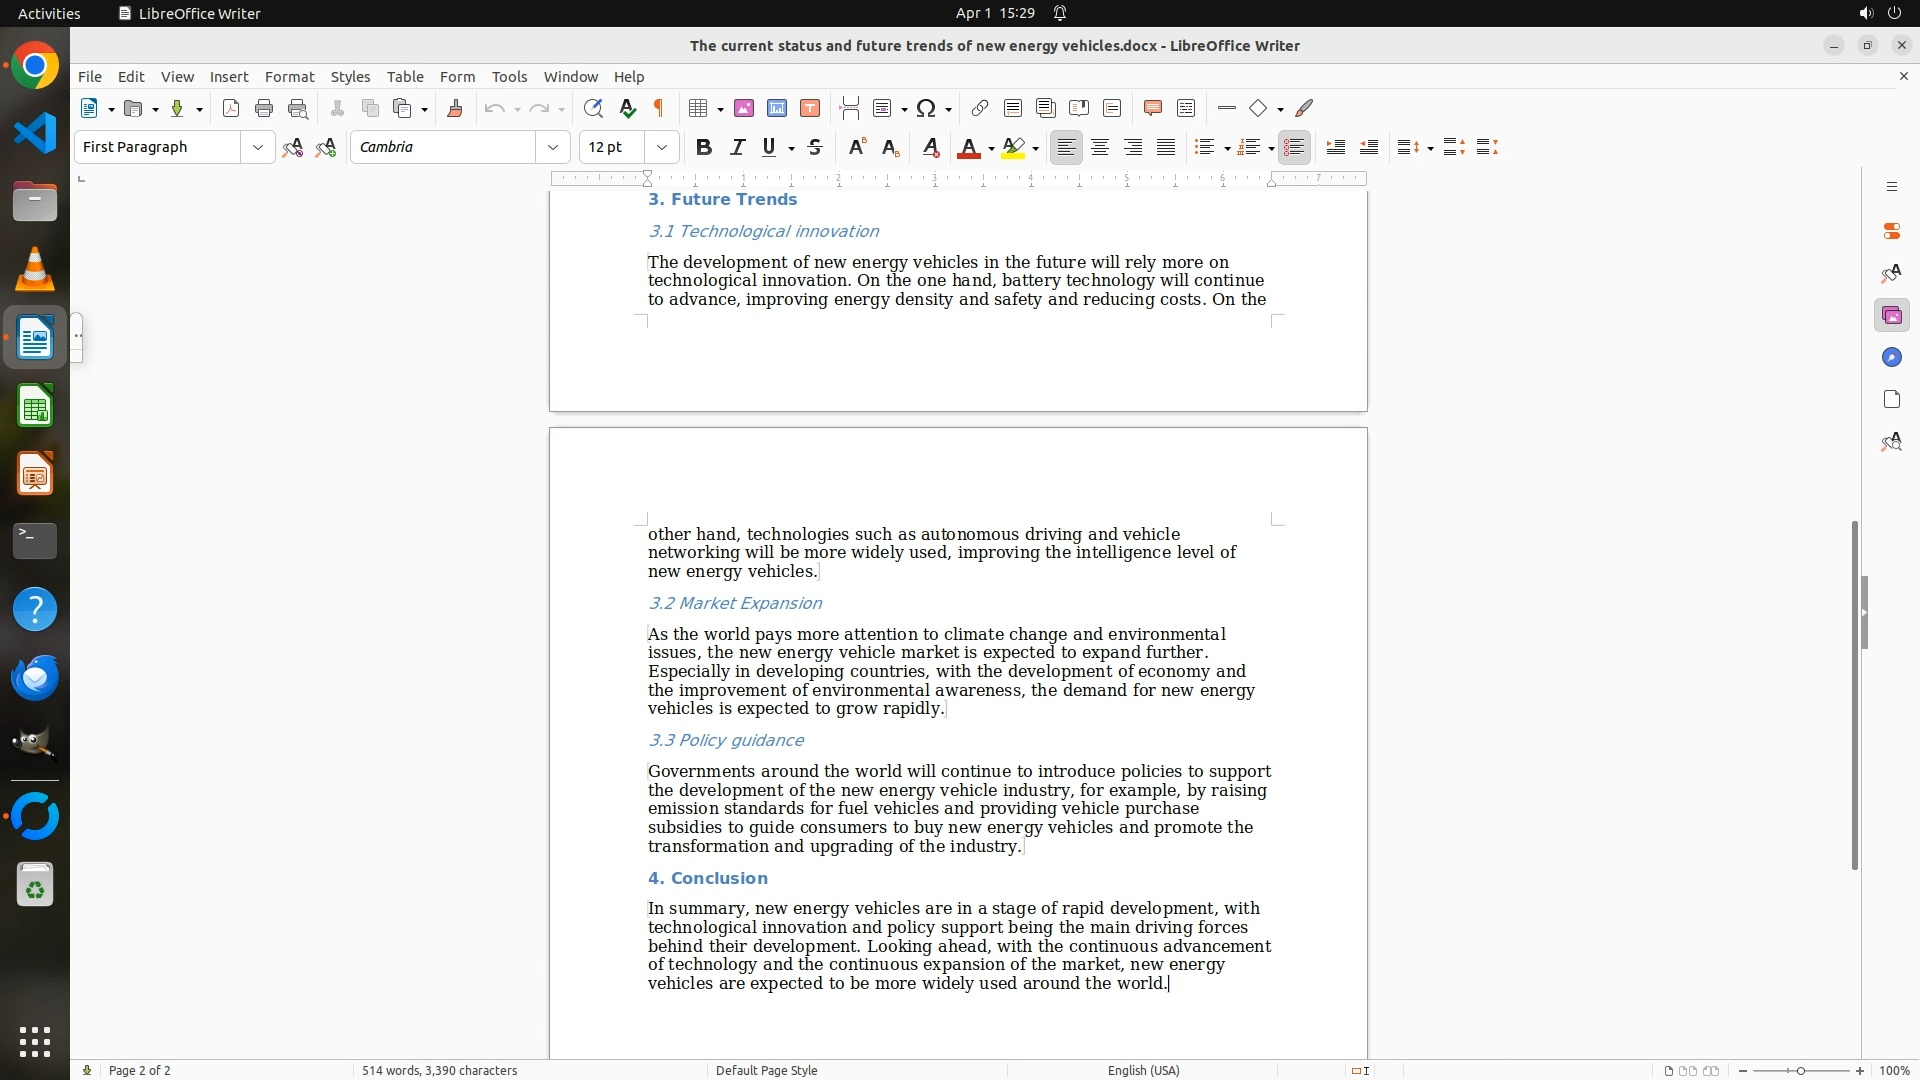Click the Insert Image icon
This screenshot has height=1080, width=1920.
tap(744, 108)
